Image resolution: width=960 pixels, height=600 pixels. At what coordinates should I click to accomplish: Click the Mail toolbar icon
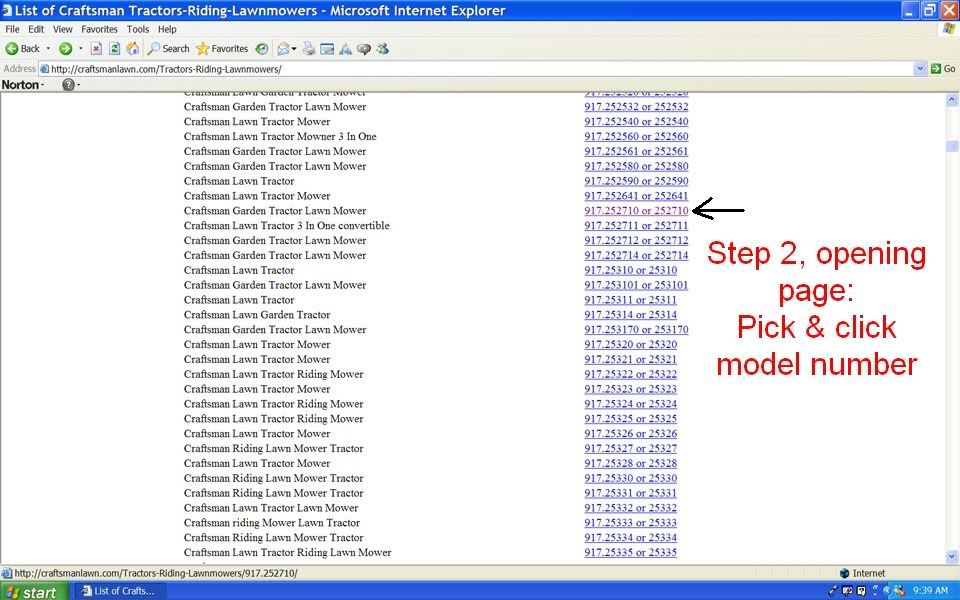point(283,49)
